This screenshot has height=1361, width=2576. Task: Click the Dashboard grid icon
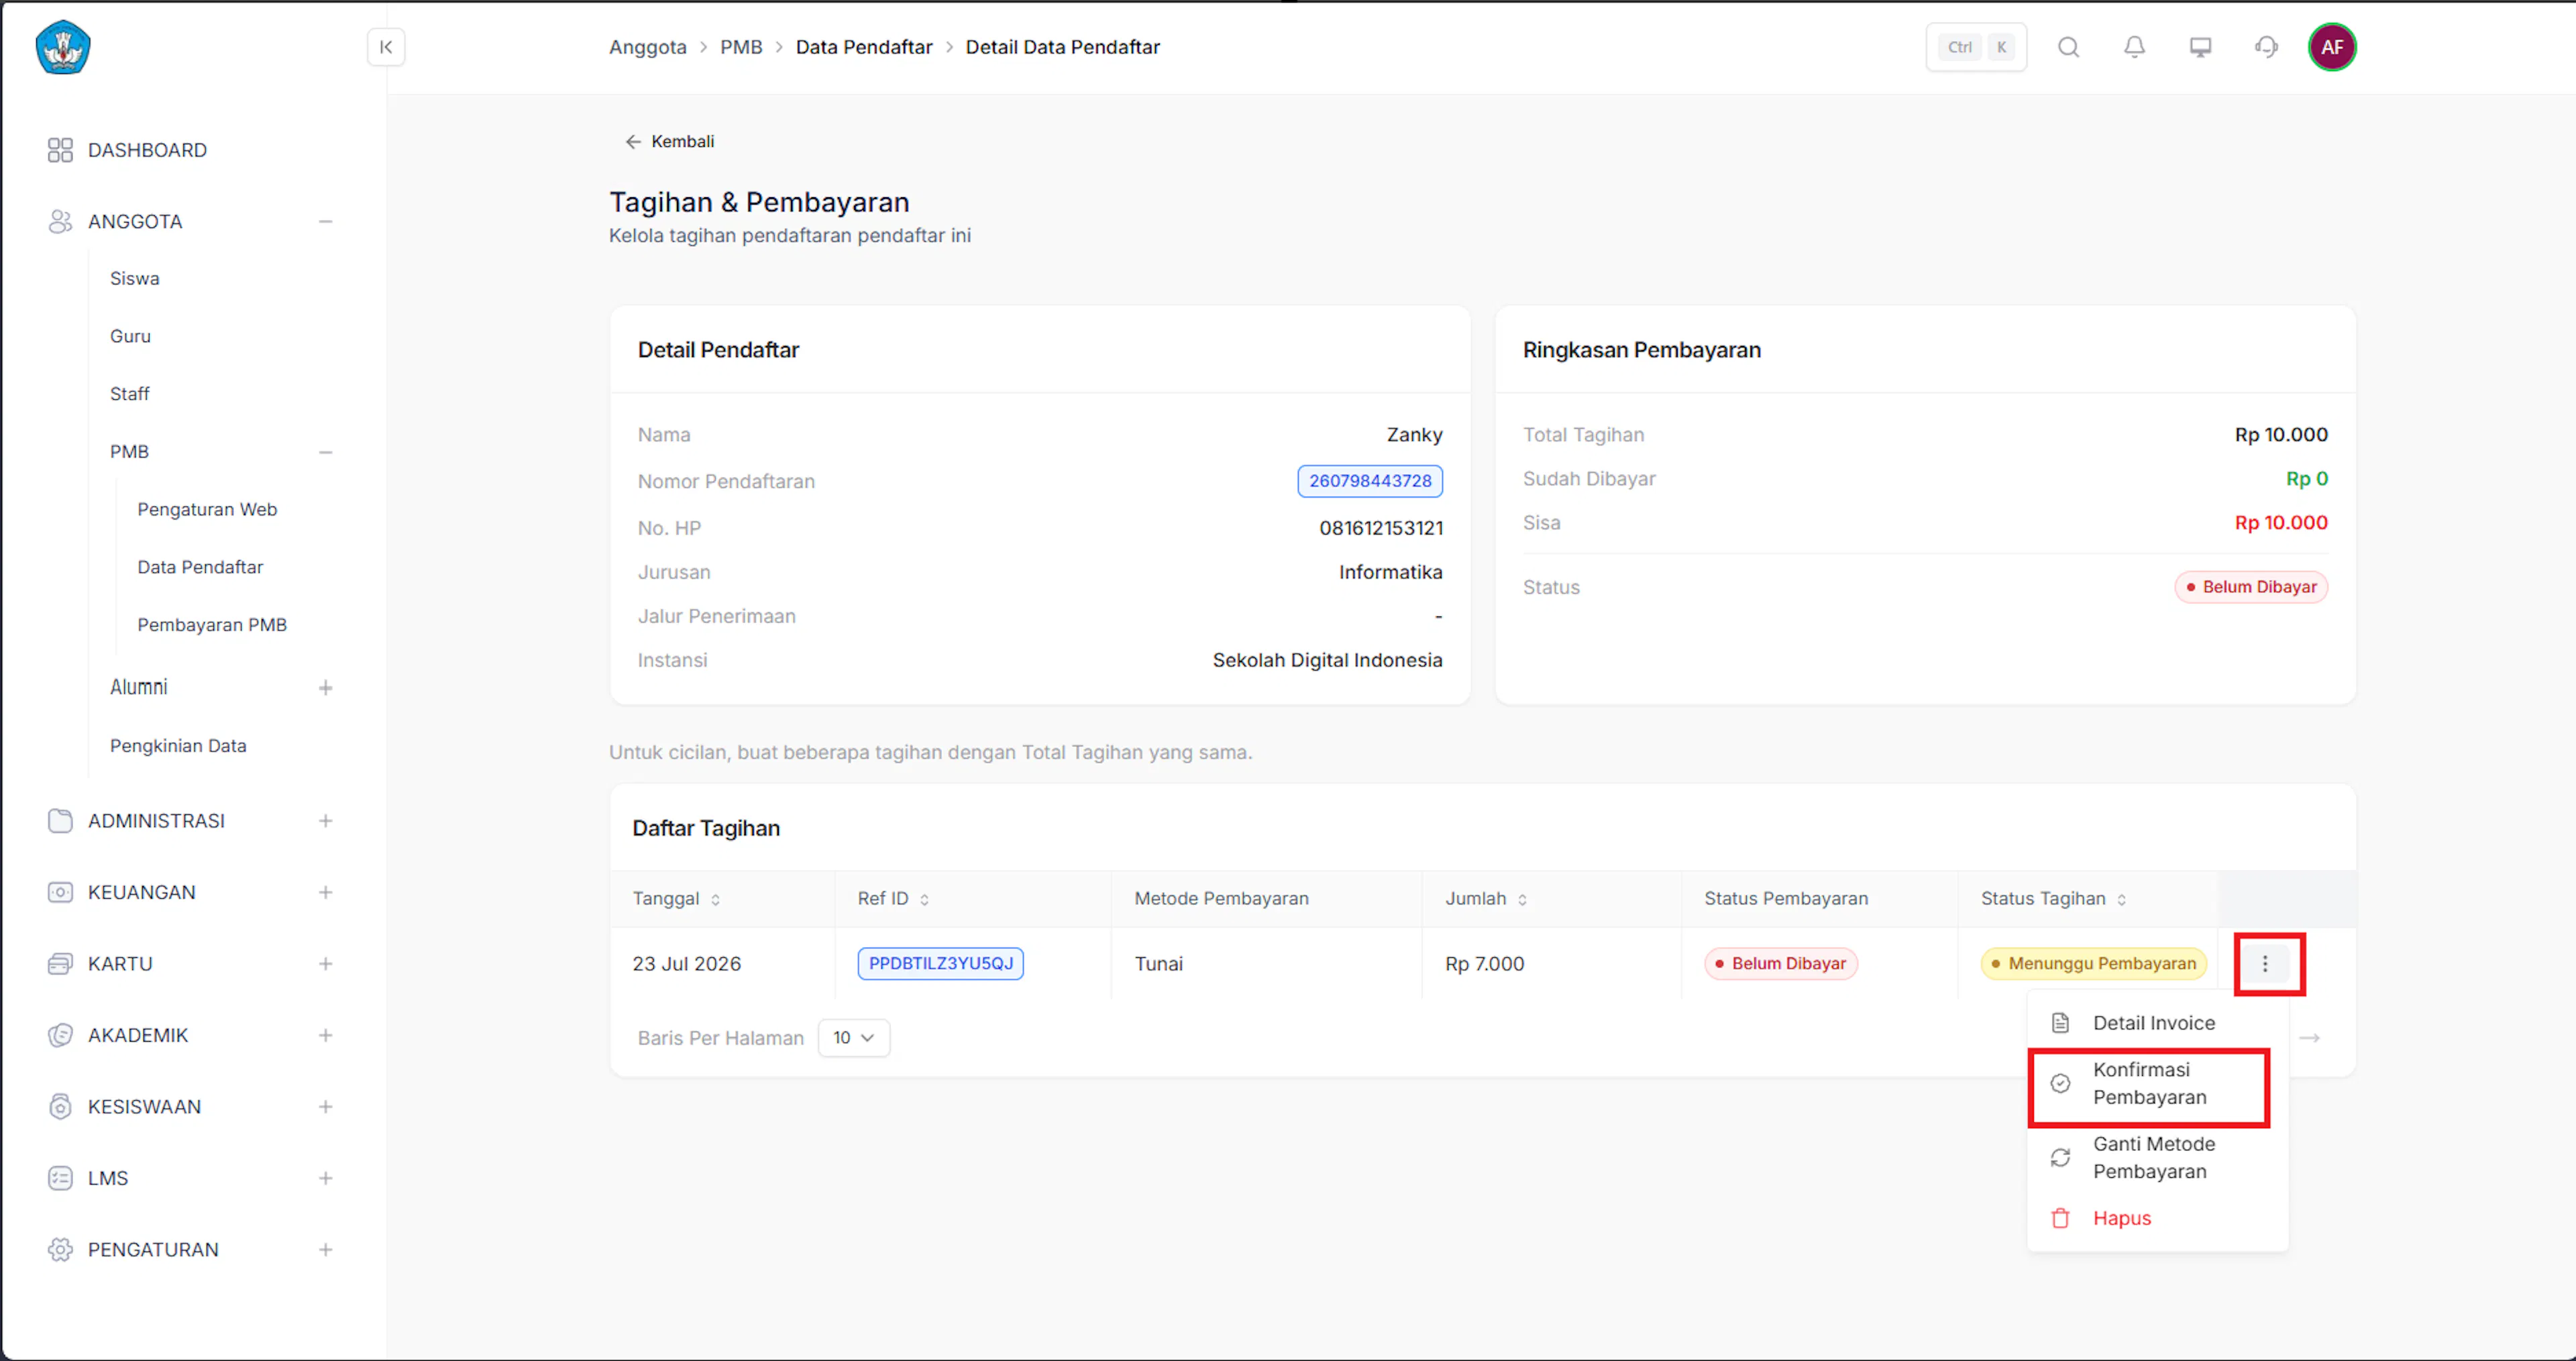(x=60, y=150)
